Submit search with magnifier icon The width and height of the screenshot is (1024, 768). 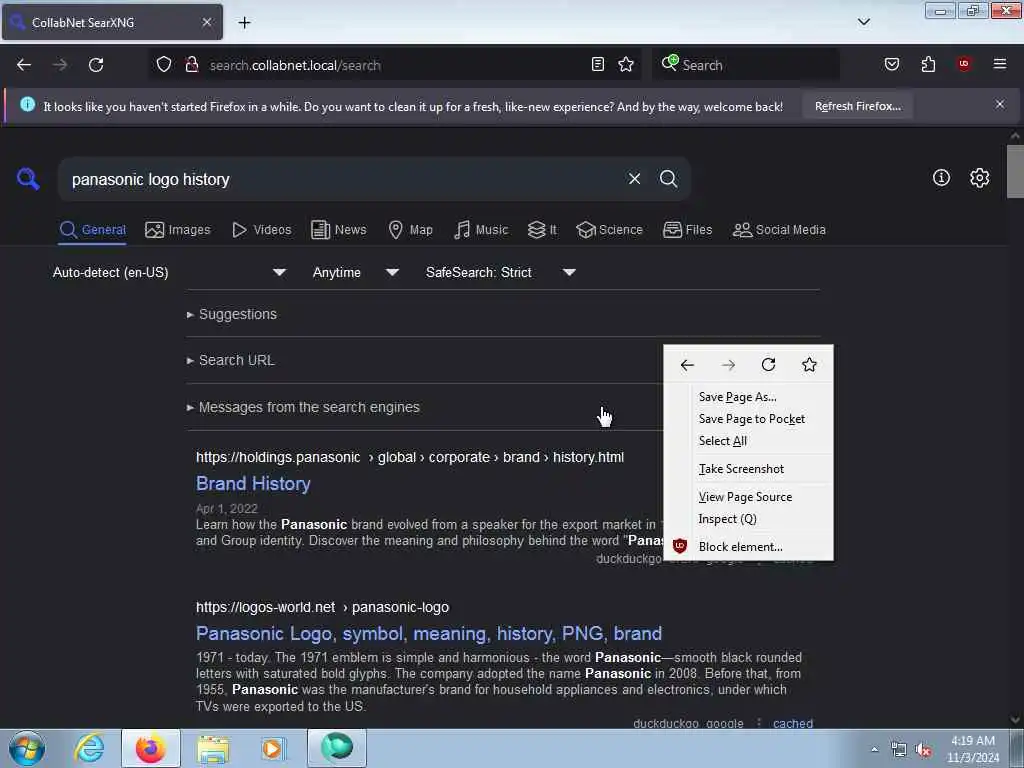click(x=668, y=179)
